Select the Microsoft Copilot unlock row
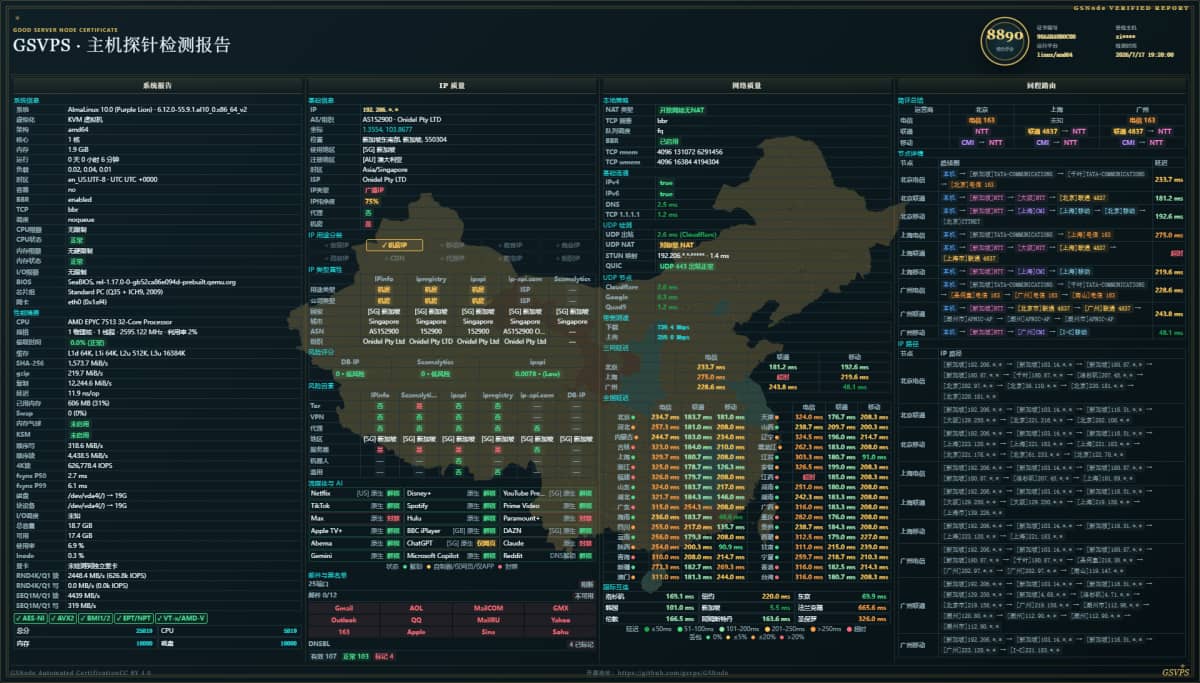The height and width of the screenshot is (683, 1200). coord(451,555)
